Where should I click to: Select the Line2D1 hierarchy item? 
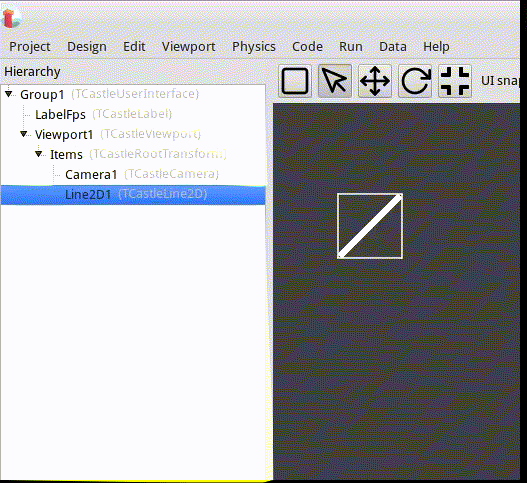click(x=133, y=195)
